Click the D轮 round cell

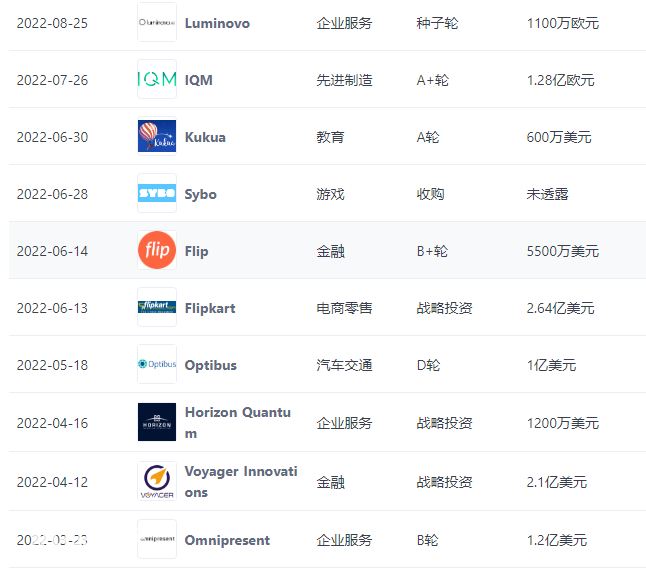coord(428,365)
